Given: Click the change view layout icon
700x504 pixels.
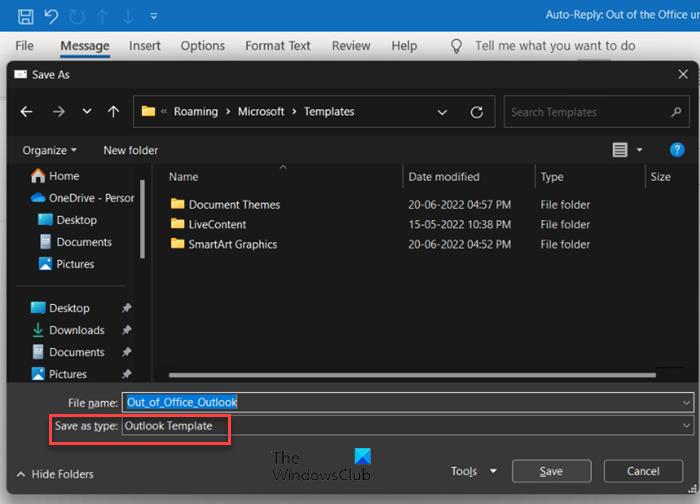Looking at the screenshot, I should pyautogui.click(x=621, y=150).
